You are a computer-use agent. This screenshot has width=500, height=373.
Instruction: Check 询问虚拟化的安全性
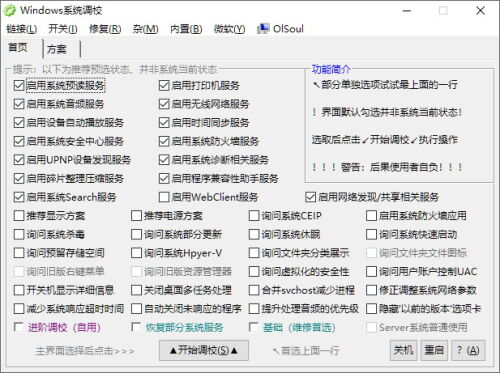tap(254, 271)
